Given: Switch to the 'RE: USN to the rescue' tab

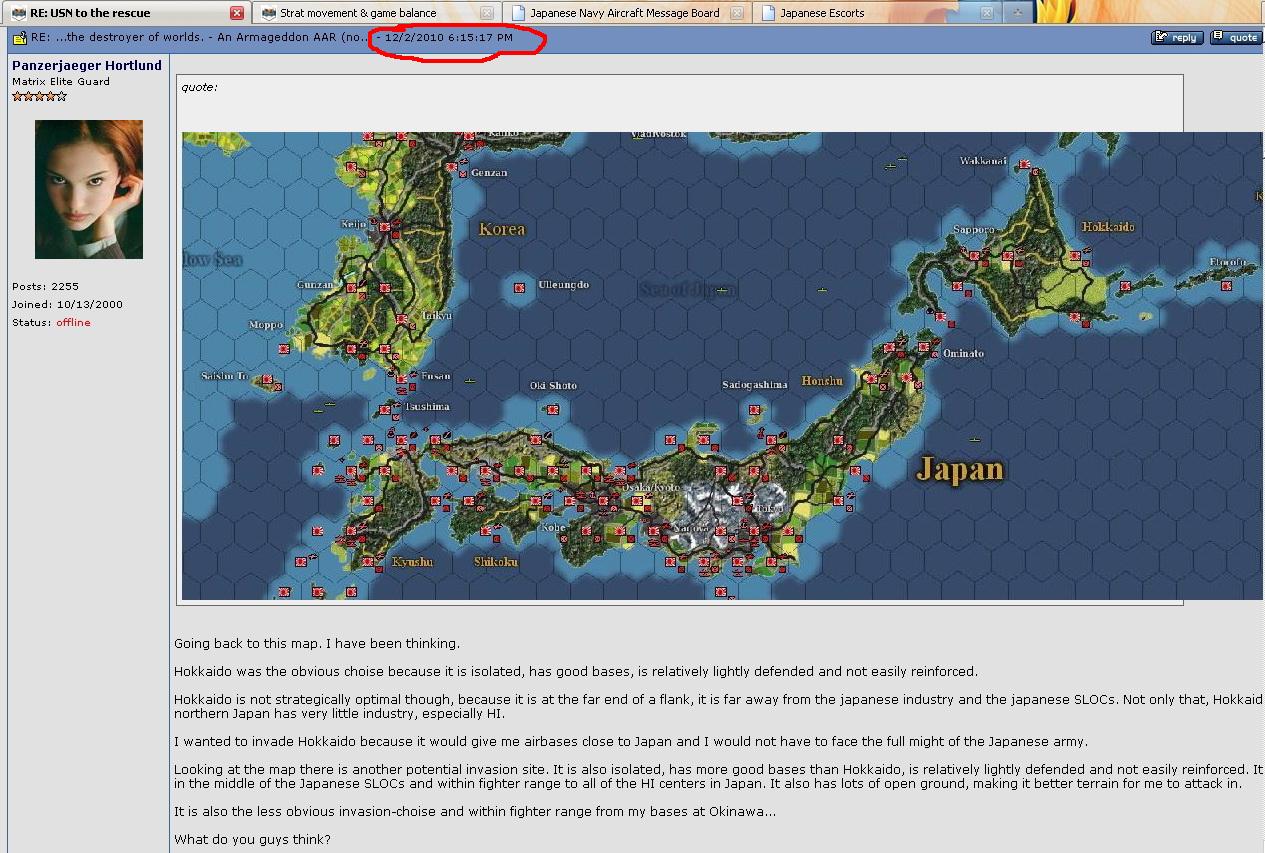Looking at the screenshot, I should [x=125, y=13].
